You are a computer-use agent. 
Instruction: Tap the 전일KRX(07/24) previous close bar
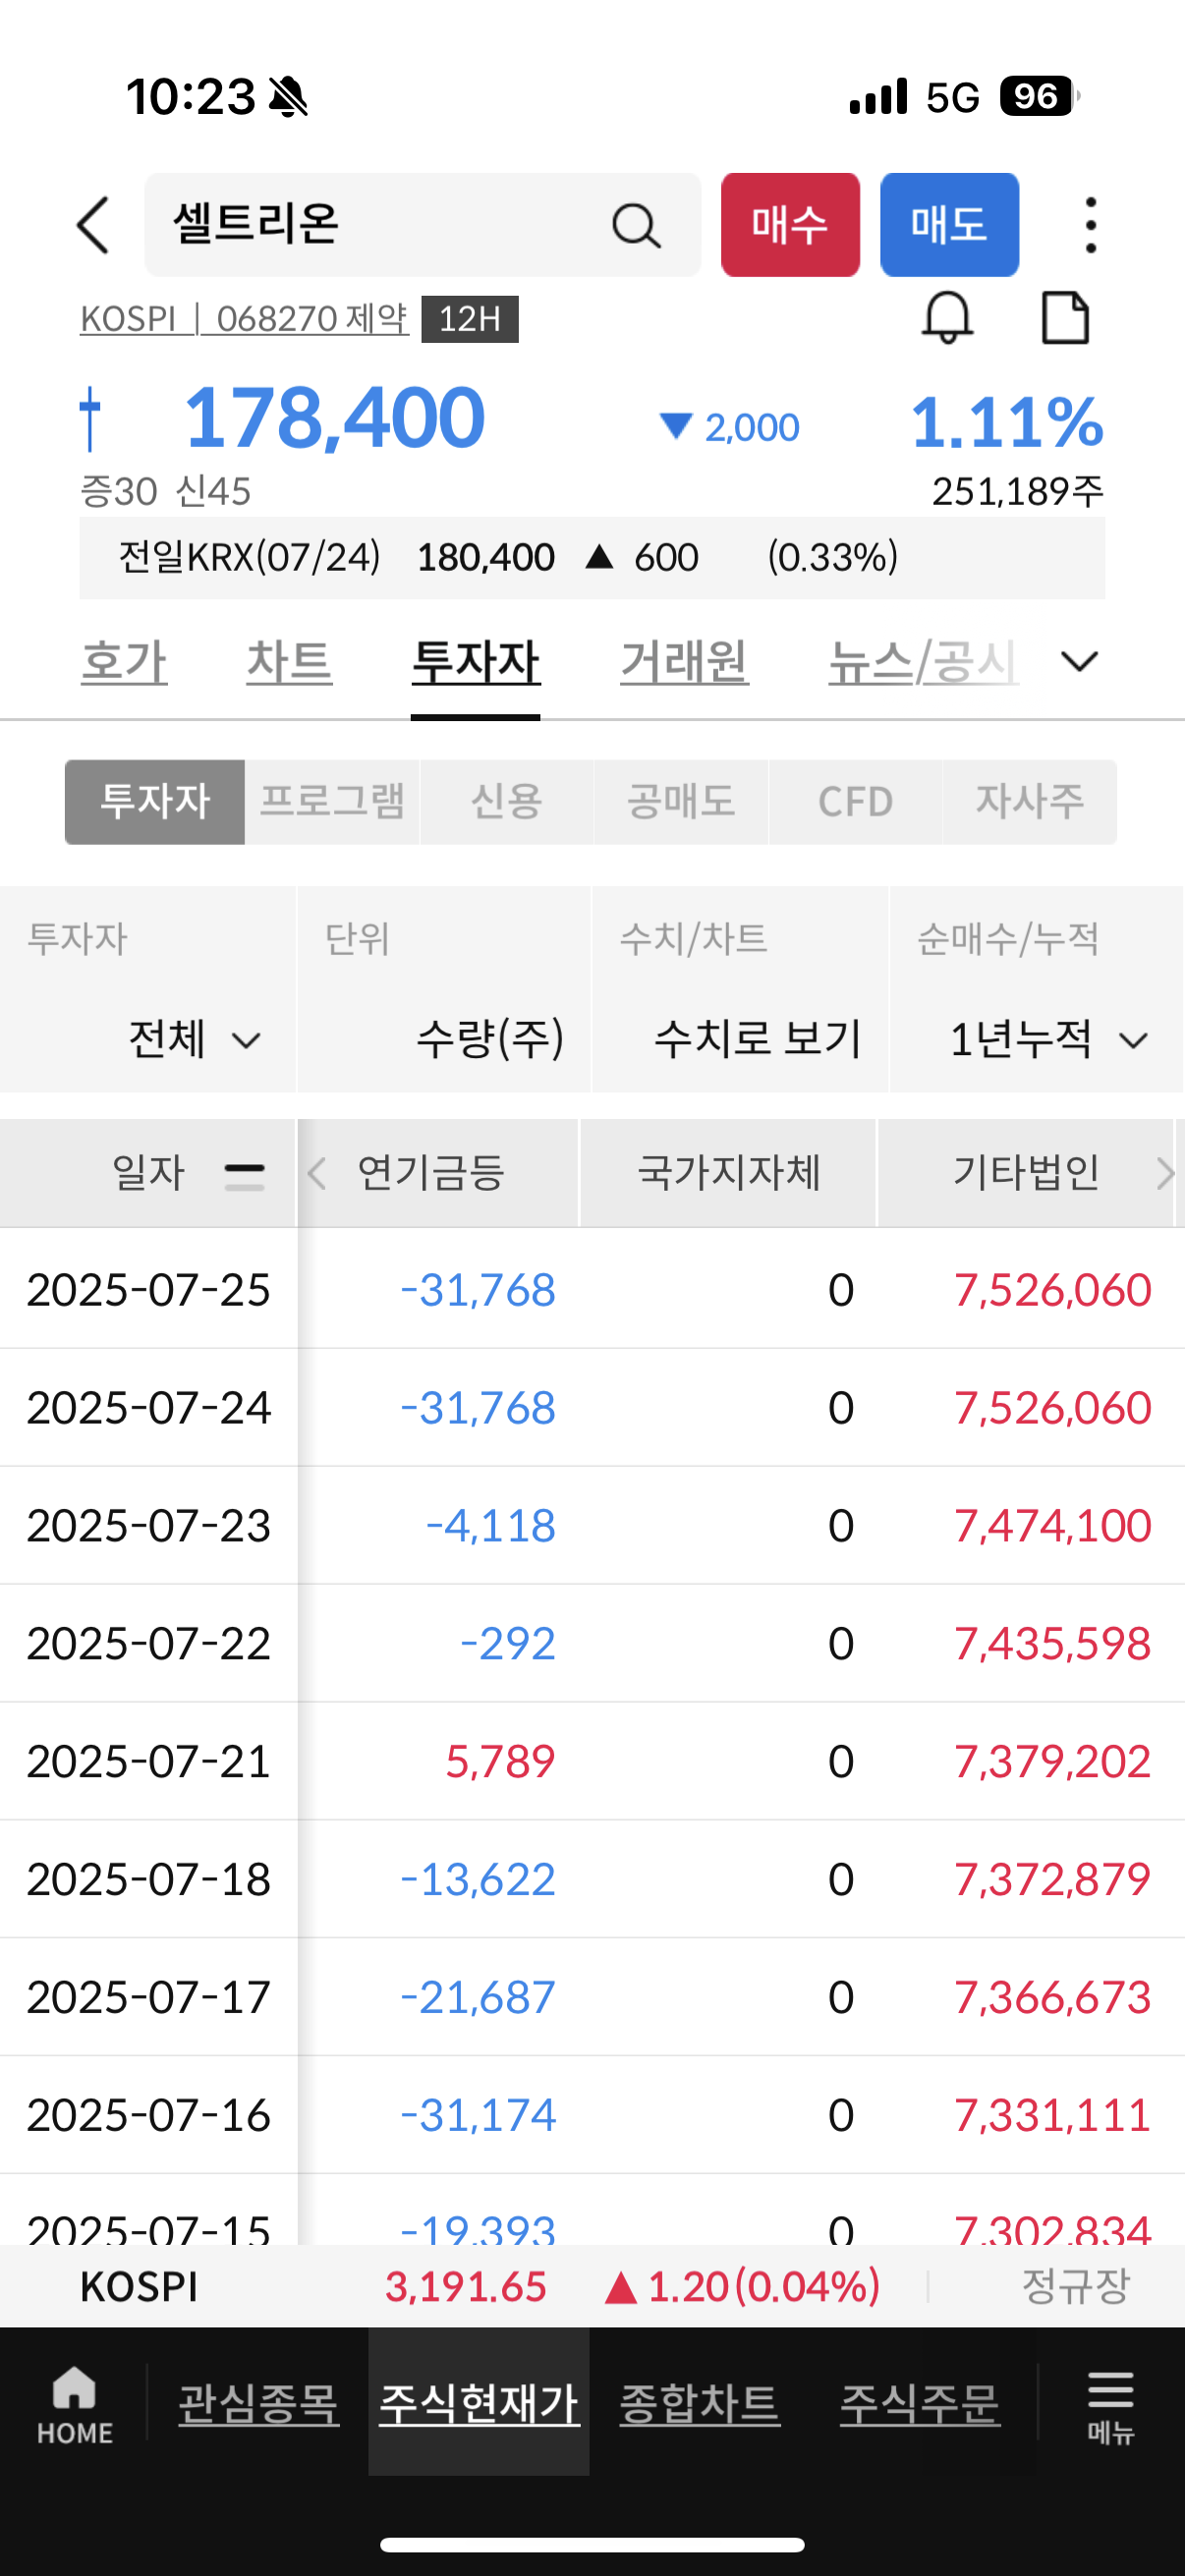coord(592,558)
